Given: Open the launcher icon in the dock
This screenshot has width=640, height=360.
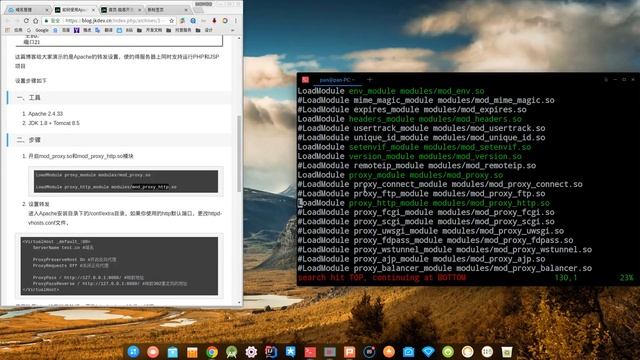Looking at the screenshot, I should click(x=133, y=352).
